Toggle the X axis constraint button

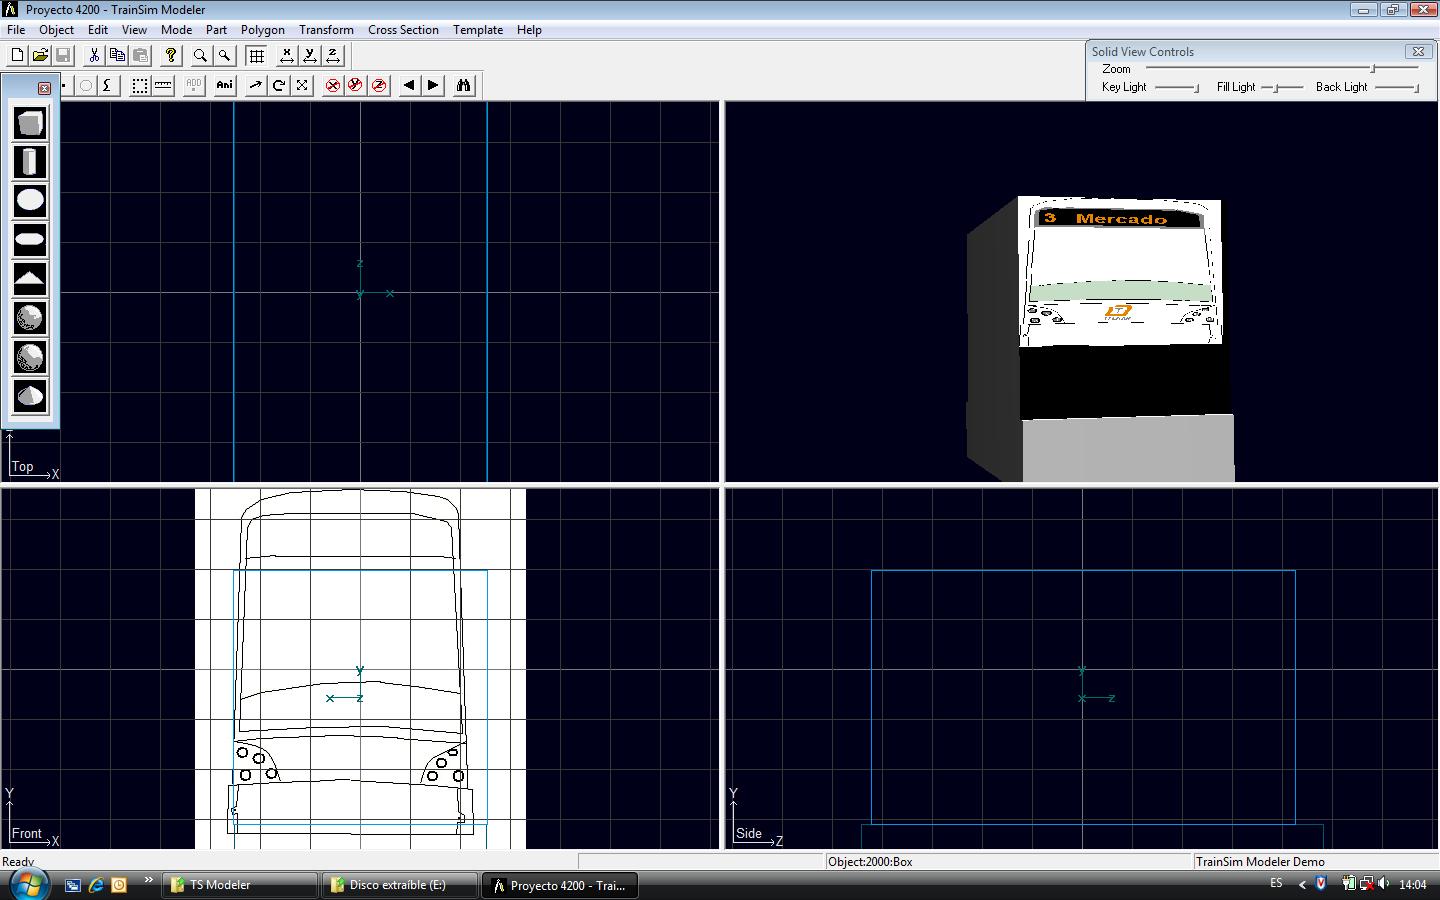(287, 56)
